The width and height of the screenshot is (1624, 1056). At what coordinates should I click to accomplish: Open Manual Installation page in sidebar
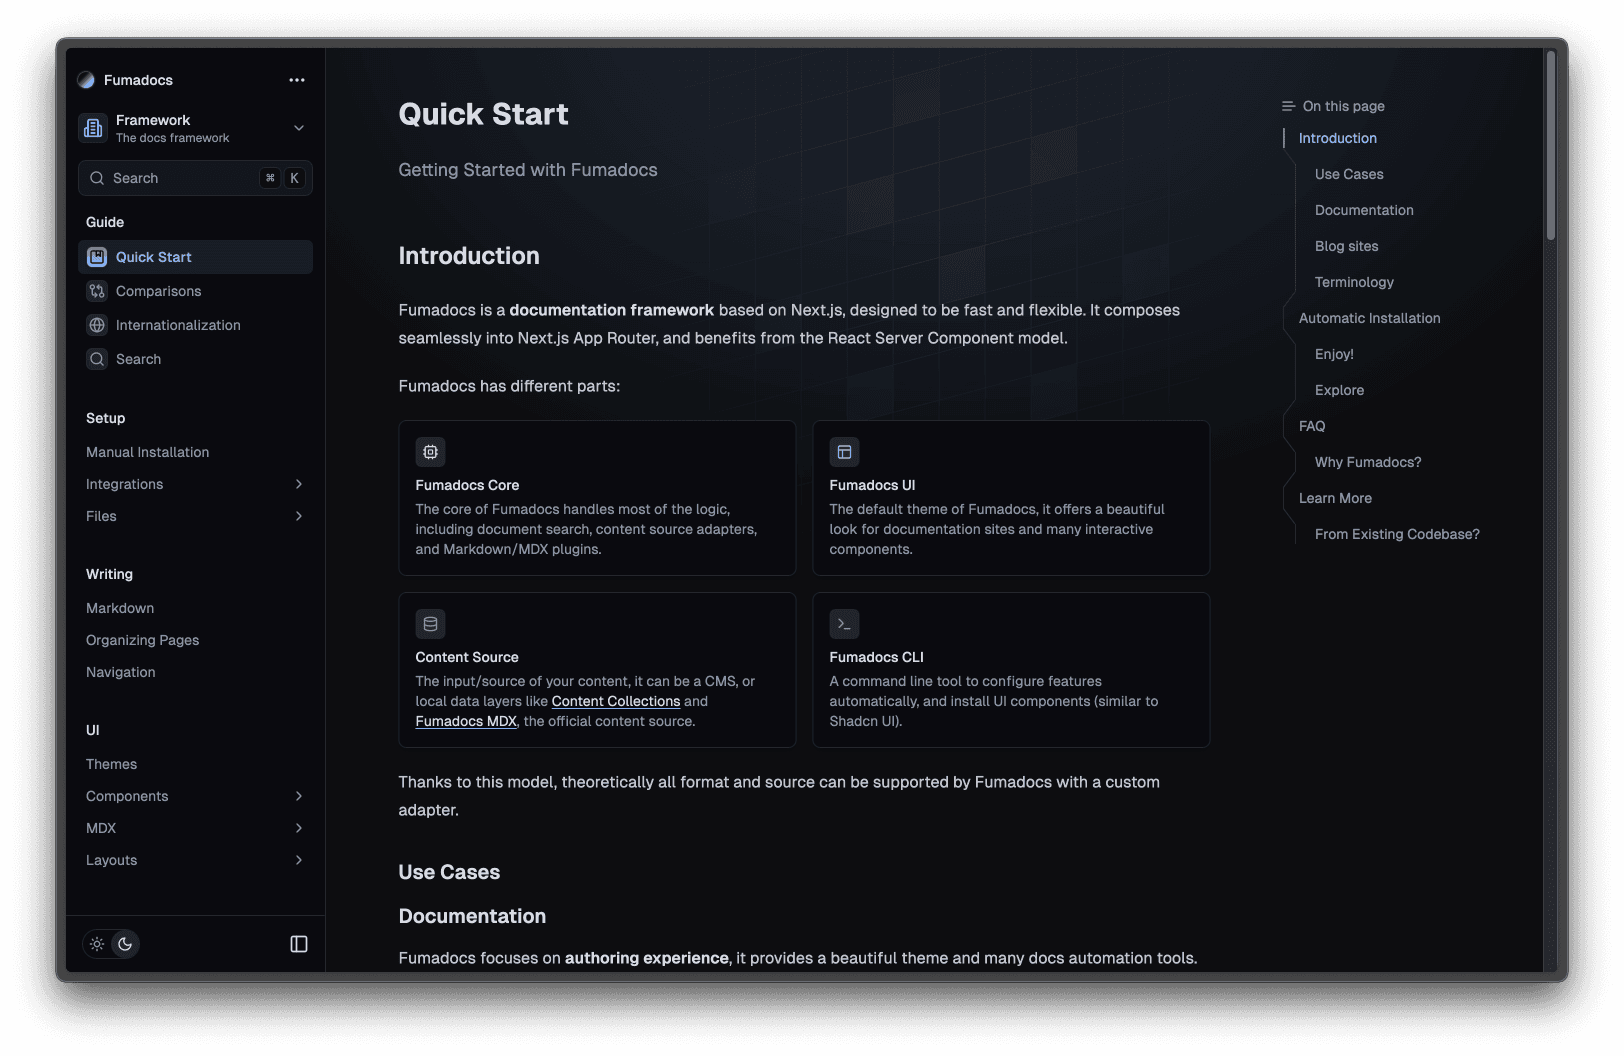tap(148, 452)
